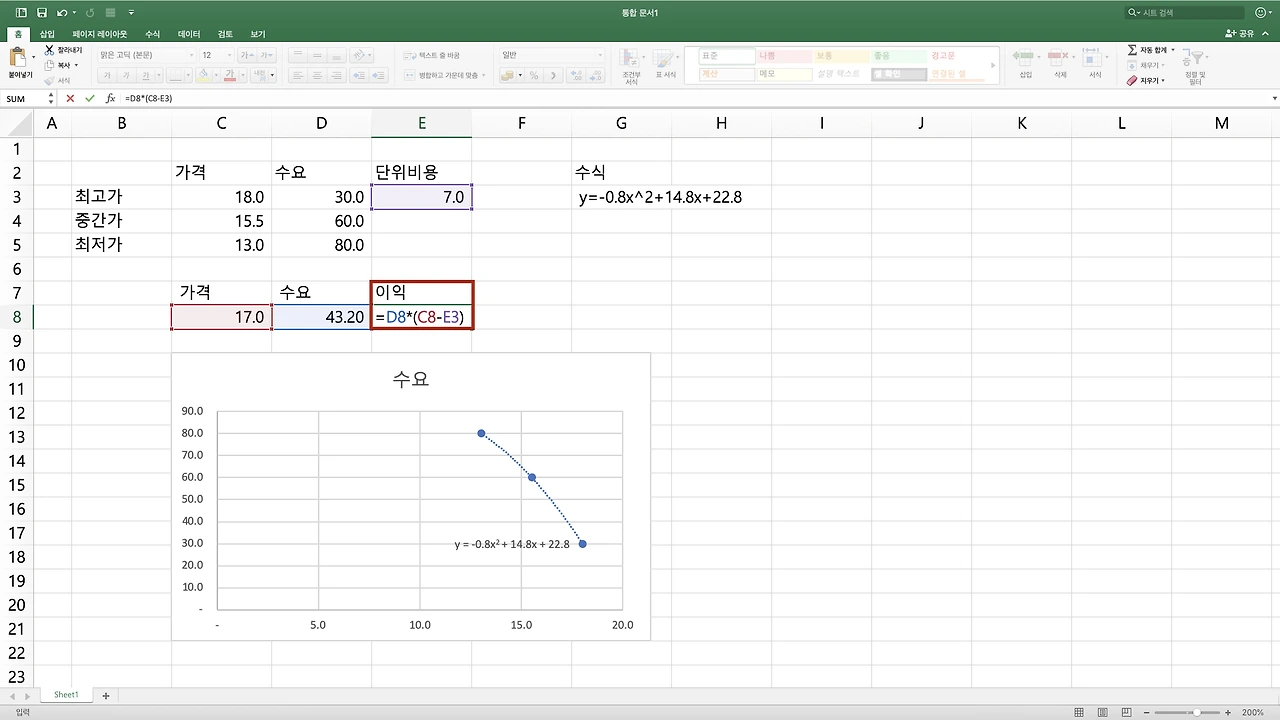The height and width of the screenshot is (720, 1280).
Task: Click the Paste (붙여넣기) clipboard icon
Action: point(19,57)
